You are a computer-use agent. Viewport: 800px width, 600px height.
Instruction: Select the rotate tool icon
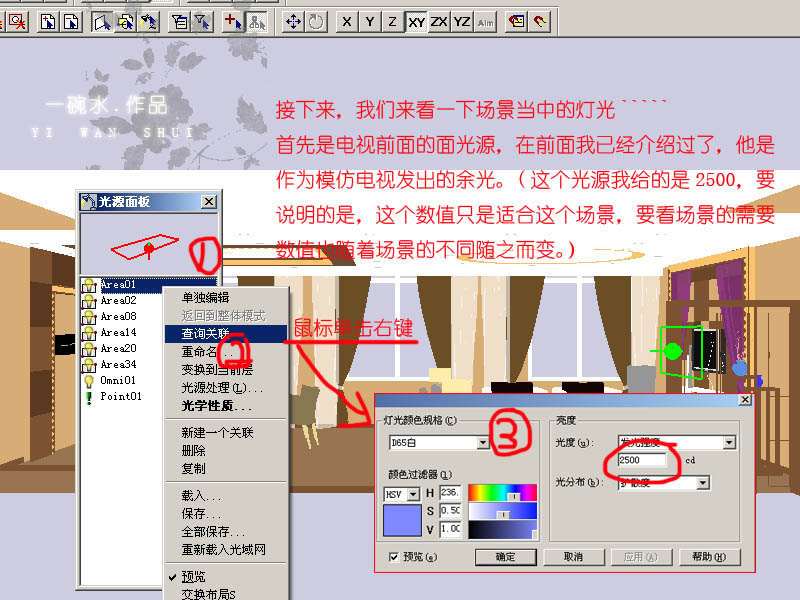click(x=316, y=22)
